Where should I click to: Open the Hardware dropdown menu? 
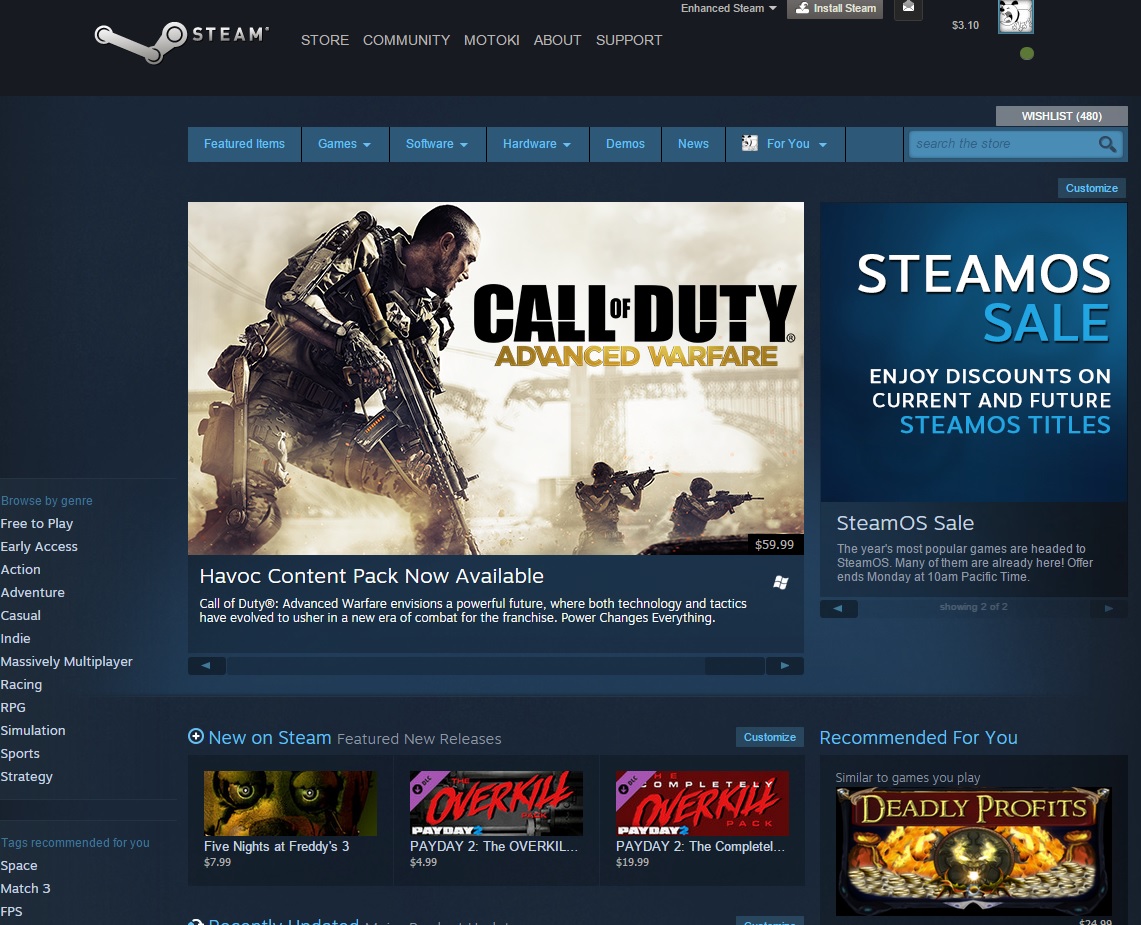(537, 144)
